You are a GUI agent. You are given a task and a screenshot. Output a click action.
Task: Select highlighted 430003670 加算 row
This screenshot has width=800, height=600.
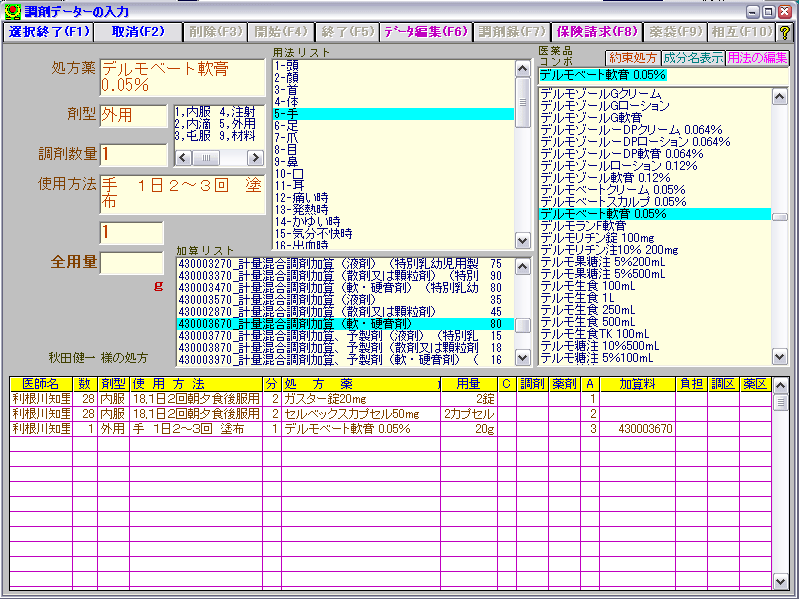(345, 324)
